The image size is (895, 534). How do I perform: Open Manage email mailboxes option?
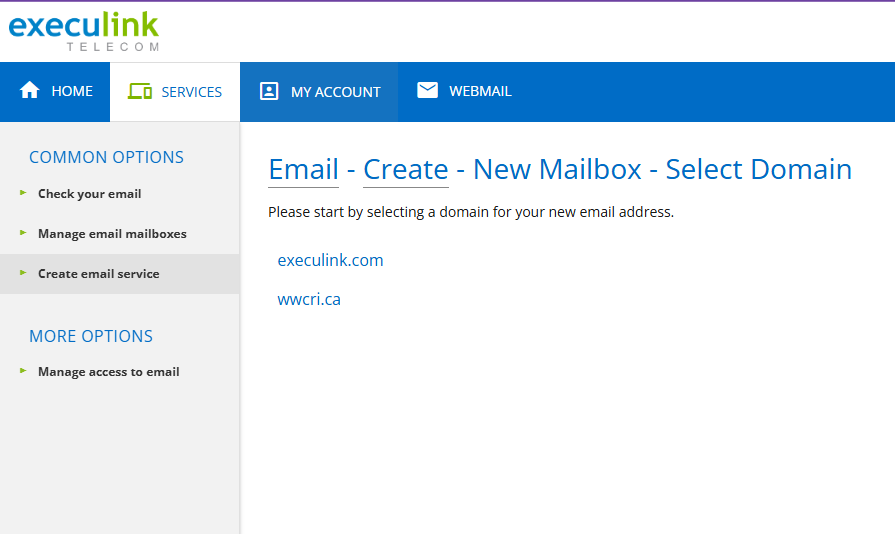[x=112, y=234]
